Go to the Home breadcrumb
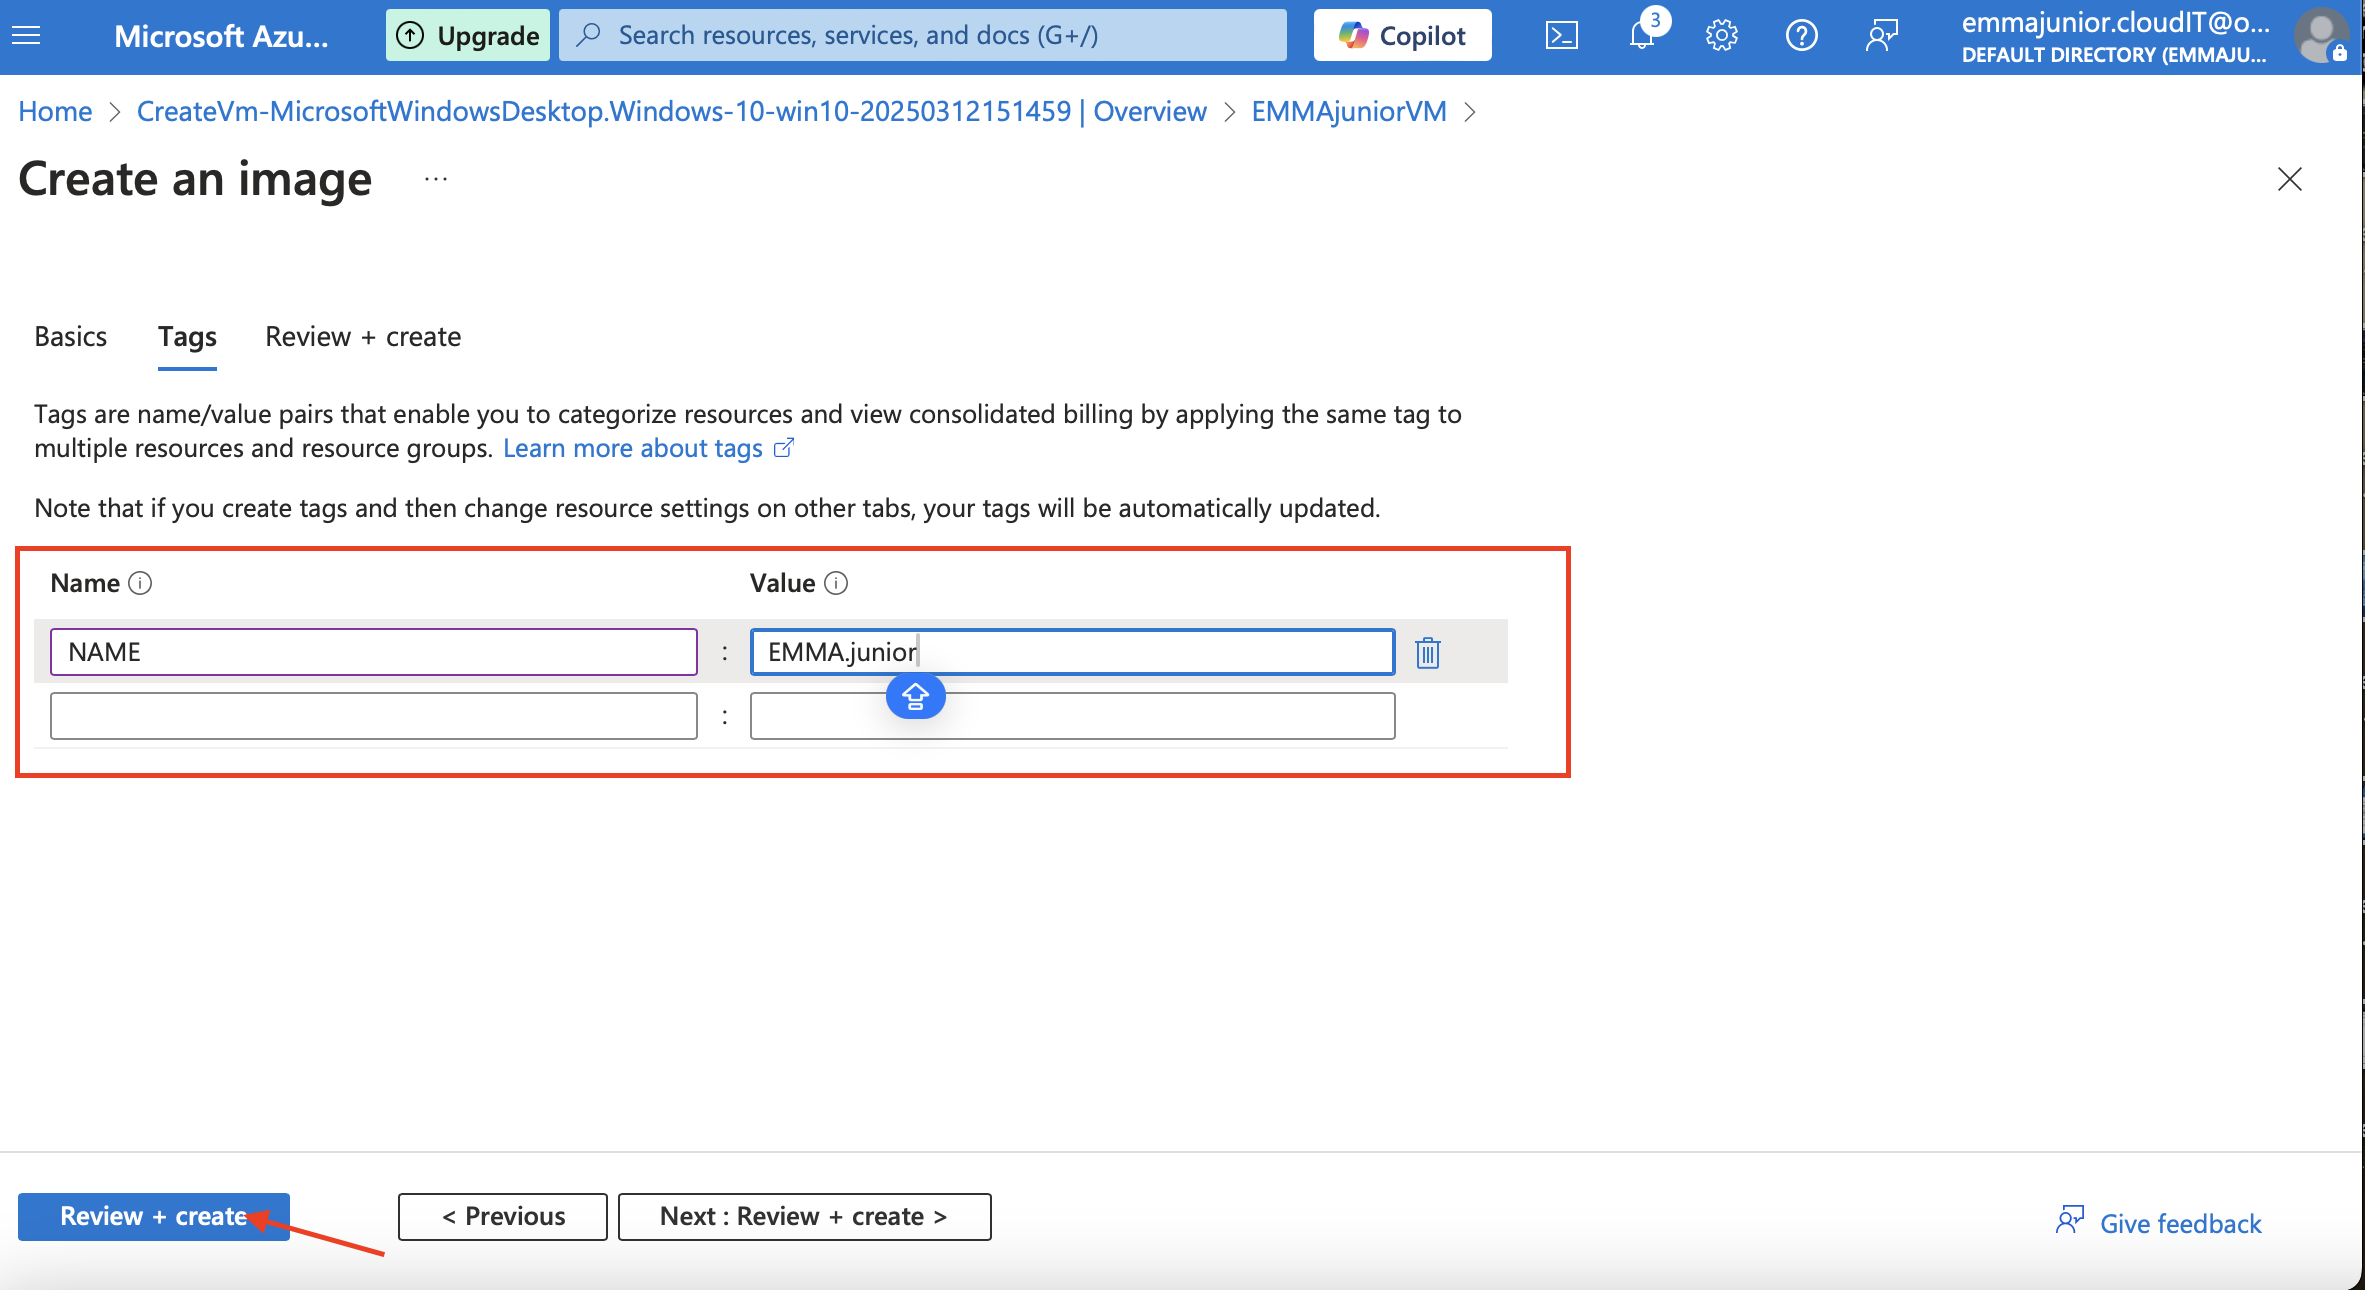 coord(55,111)
